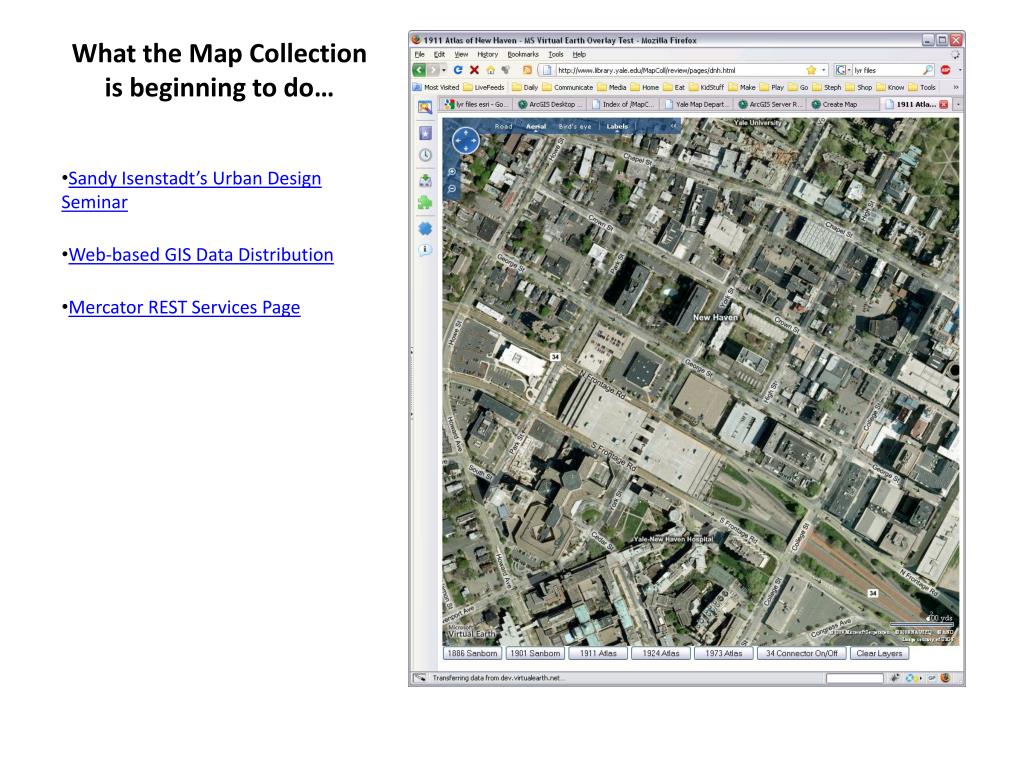Screen dimensions: 1024x768
Task: Open the downloads sidebar icon
Action: pyautogui.click(x=425, y=180)
